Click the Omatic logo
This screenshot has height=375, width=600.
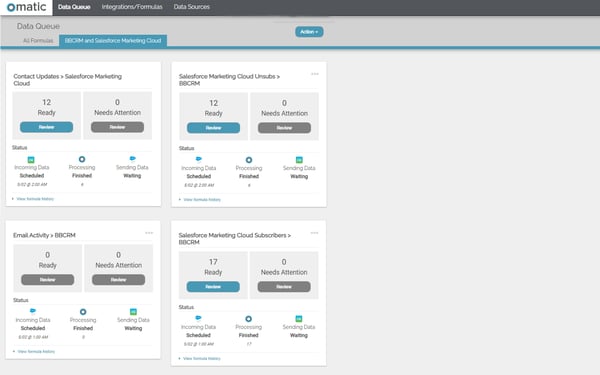[x=26, y=7]
